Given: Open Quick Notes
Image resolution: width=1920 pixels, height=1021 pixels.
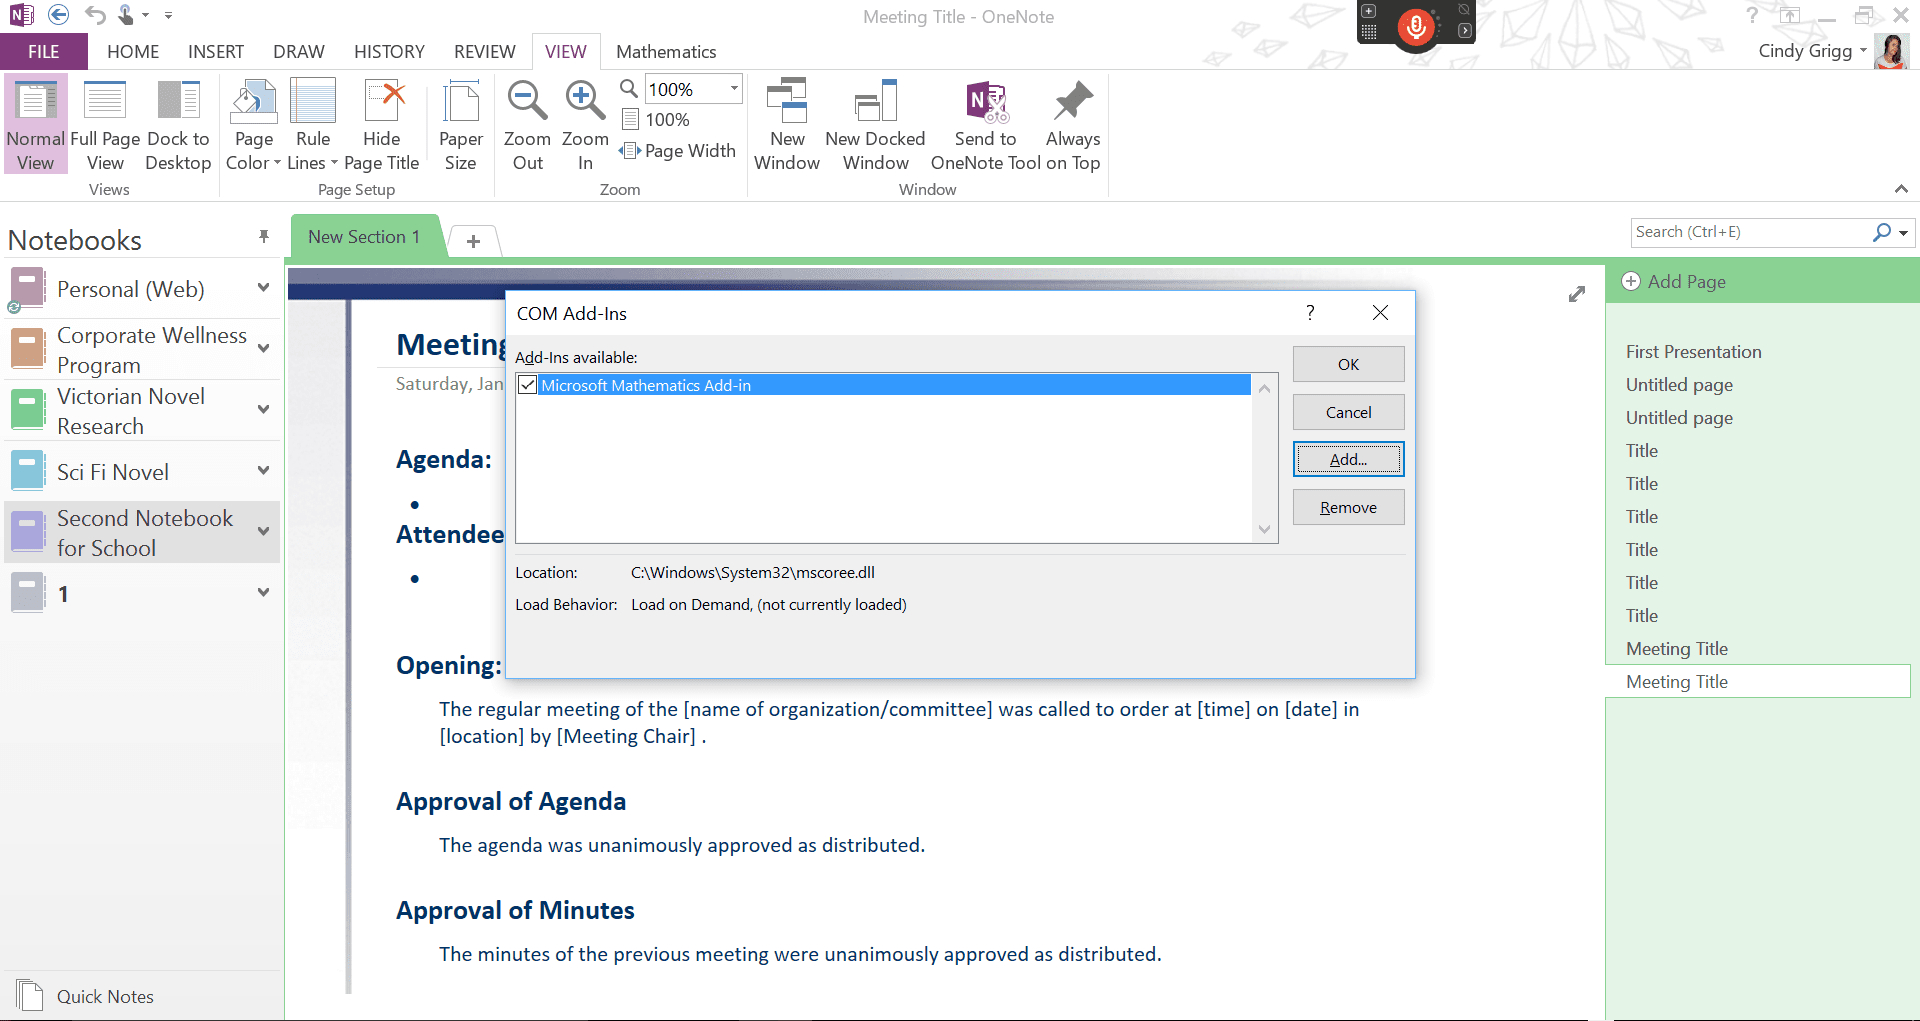Looking at the screenshot, I should click(85, 996).
